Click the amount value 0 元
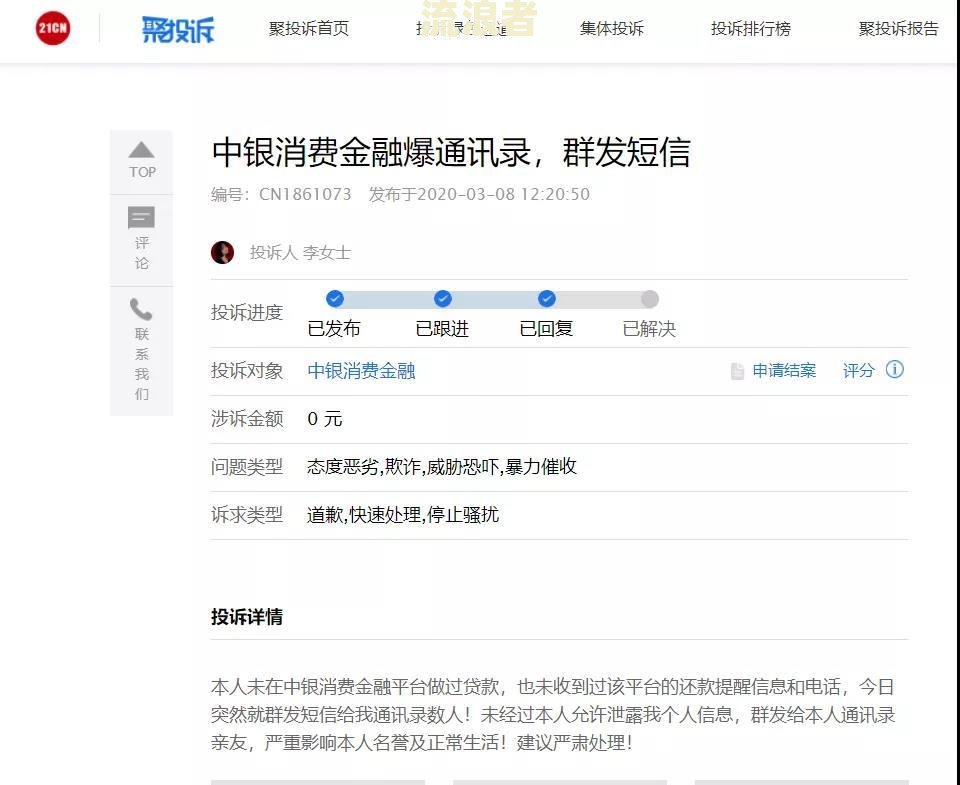 [324, 419]
